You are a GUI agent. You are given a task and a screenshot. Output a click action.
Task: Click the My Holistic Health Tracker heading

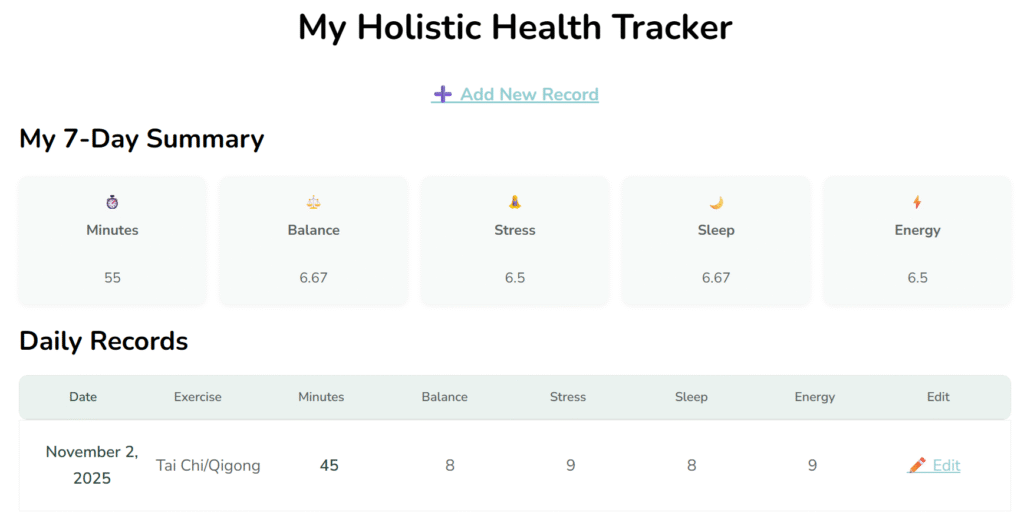coord(515,27)
